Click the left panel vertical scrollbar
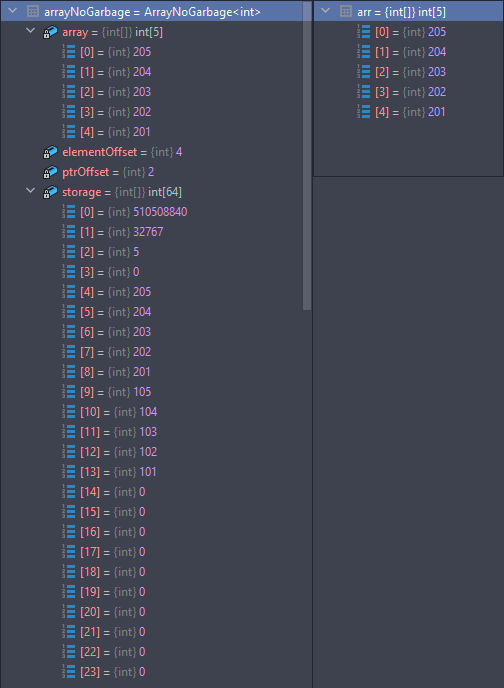Viewport: 504px width, 688px height. pyautogui.click(x=307, y=156)
